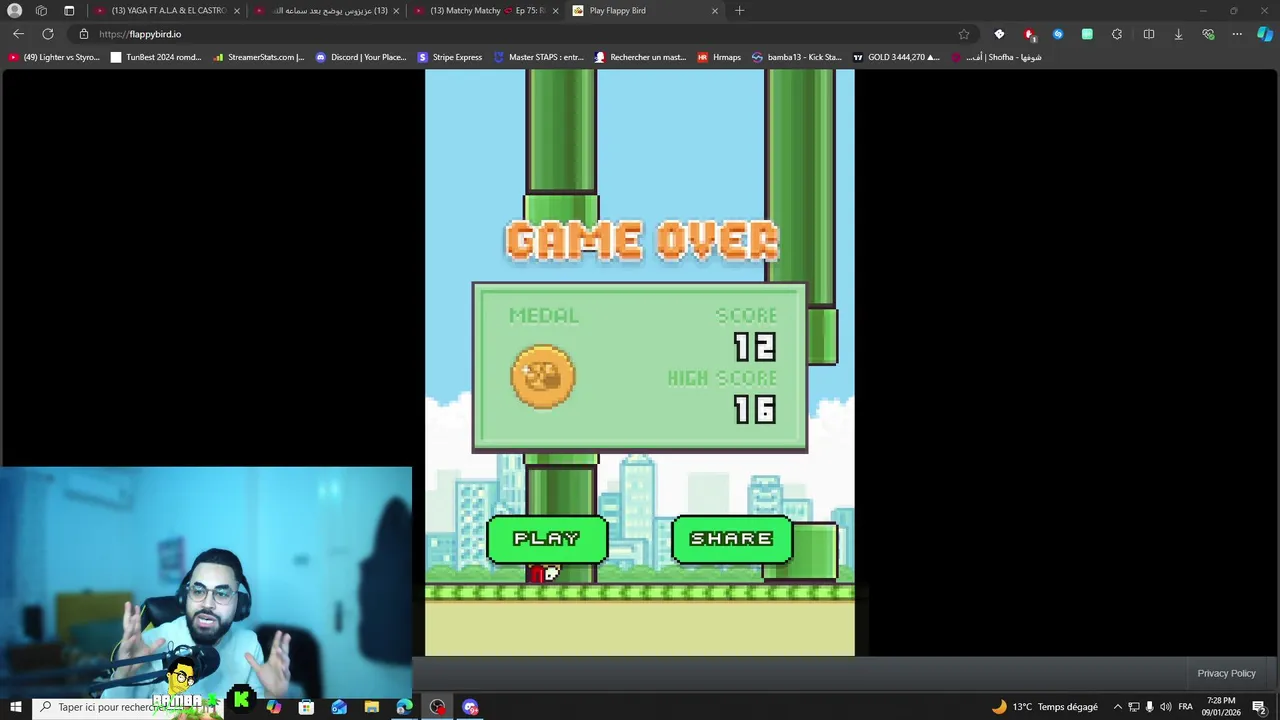Image resolution: width=1280 pixels, height=720 pixels.
Task: Open the Stripe Express bookmark
Action: (x=450, y=57)
